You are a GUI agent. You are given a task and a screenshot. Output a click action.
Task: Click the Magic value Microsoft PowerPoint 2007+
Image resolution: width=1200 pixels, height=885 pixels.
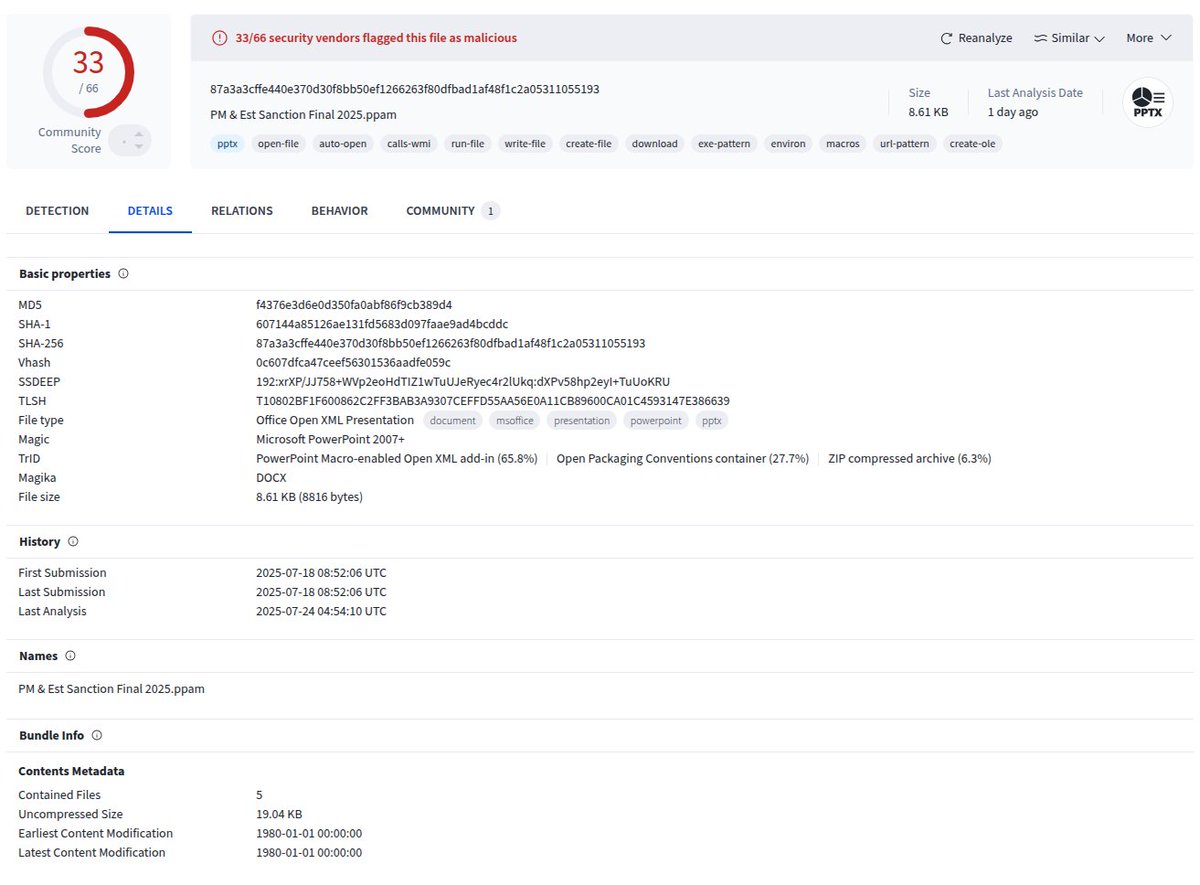[330, 440]
